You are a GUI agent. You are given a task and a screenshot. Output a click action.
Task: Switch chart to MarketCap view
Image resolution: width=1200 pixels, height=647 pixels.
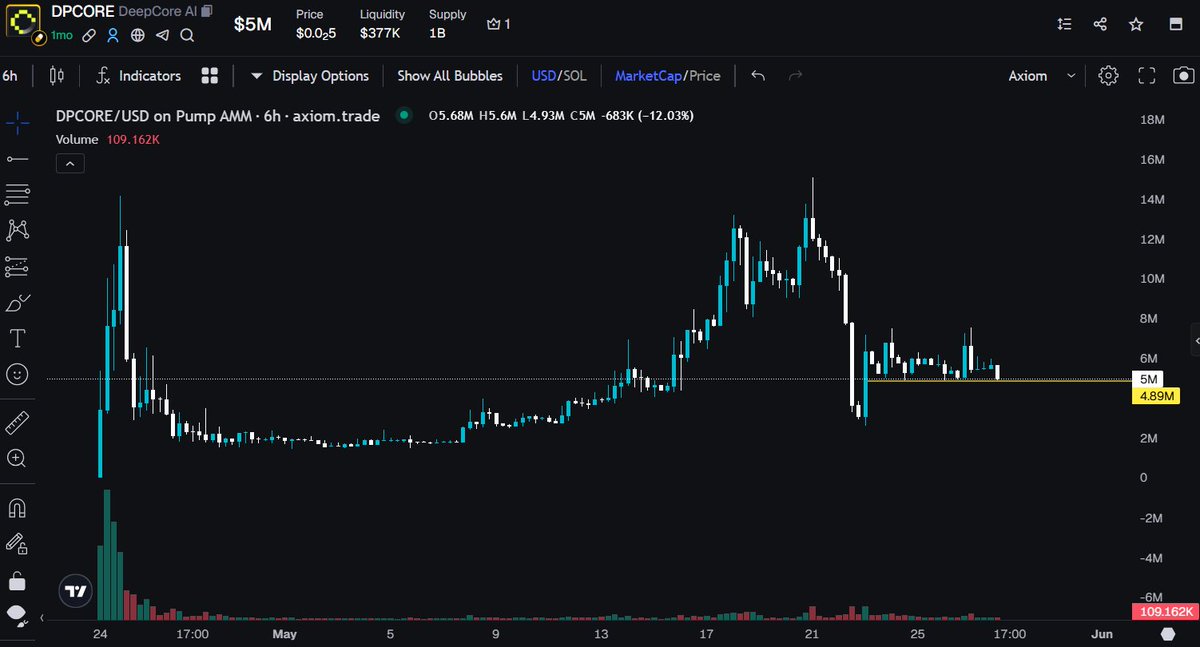(x=647, y=76)
